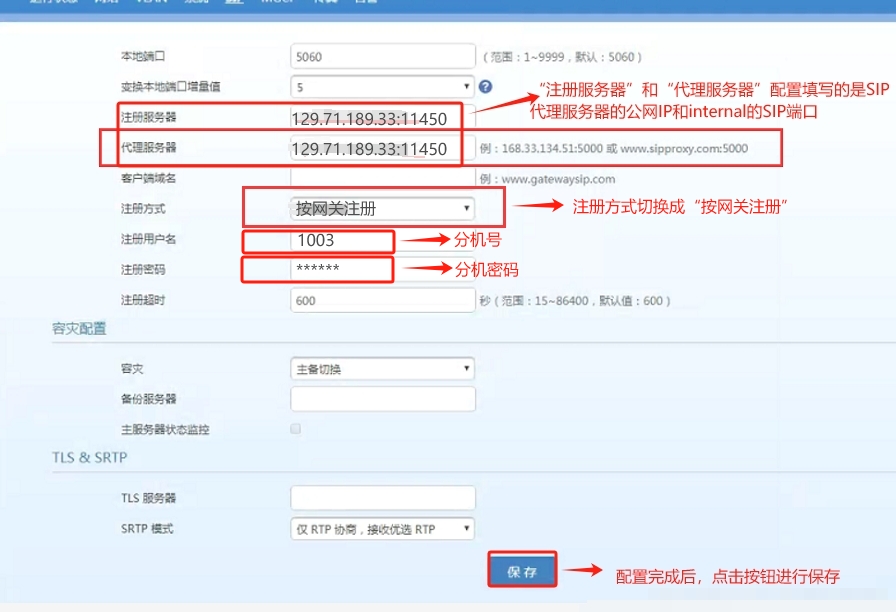Viewport: 896px width, 612px height.
Task: Click the empty 备份服务器 input box
Action: click(x=382, y=399)
